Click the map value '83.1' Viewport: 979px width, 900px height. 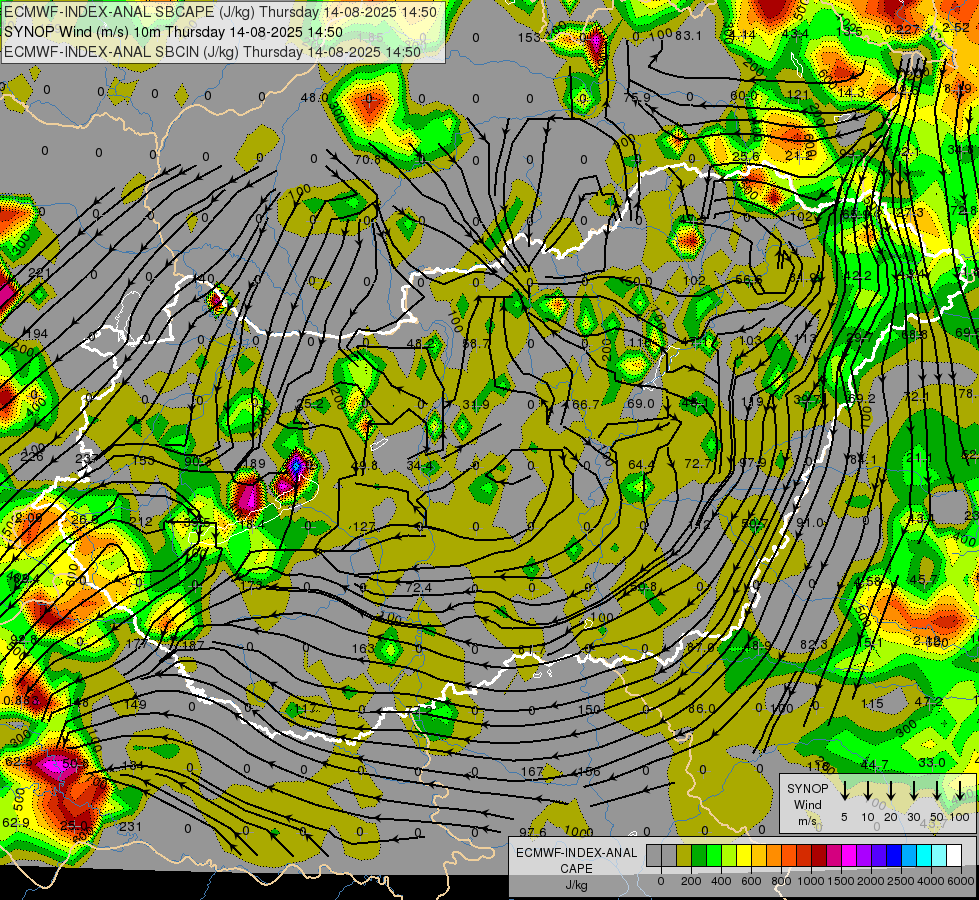click(689, 36)
